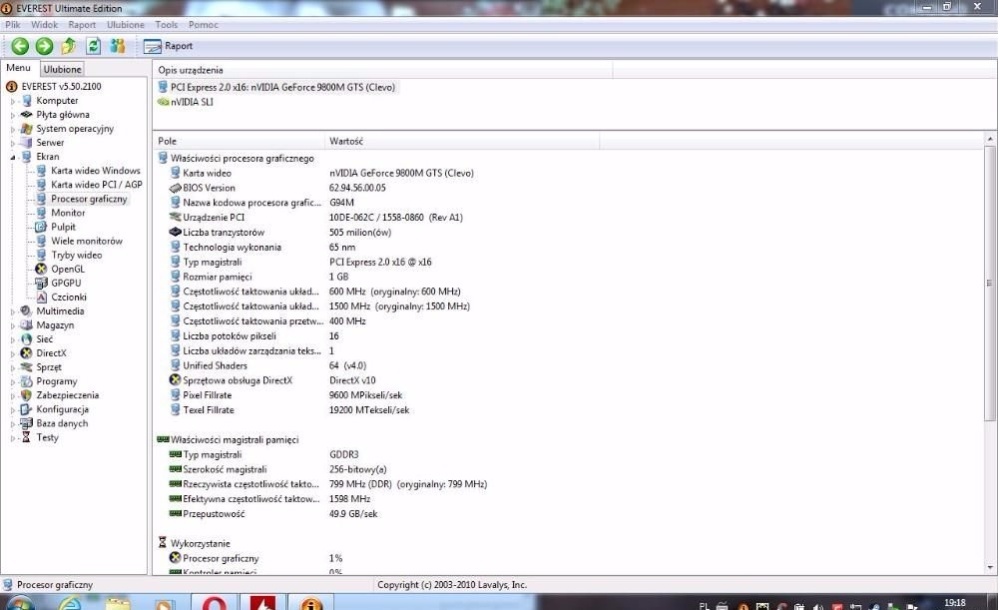Click the details list scrollbar up arrow
Screen dimensions: 1000x610
pos(990,139)
